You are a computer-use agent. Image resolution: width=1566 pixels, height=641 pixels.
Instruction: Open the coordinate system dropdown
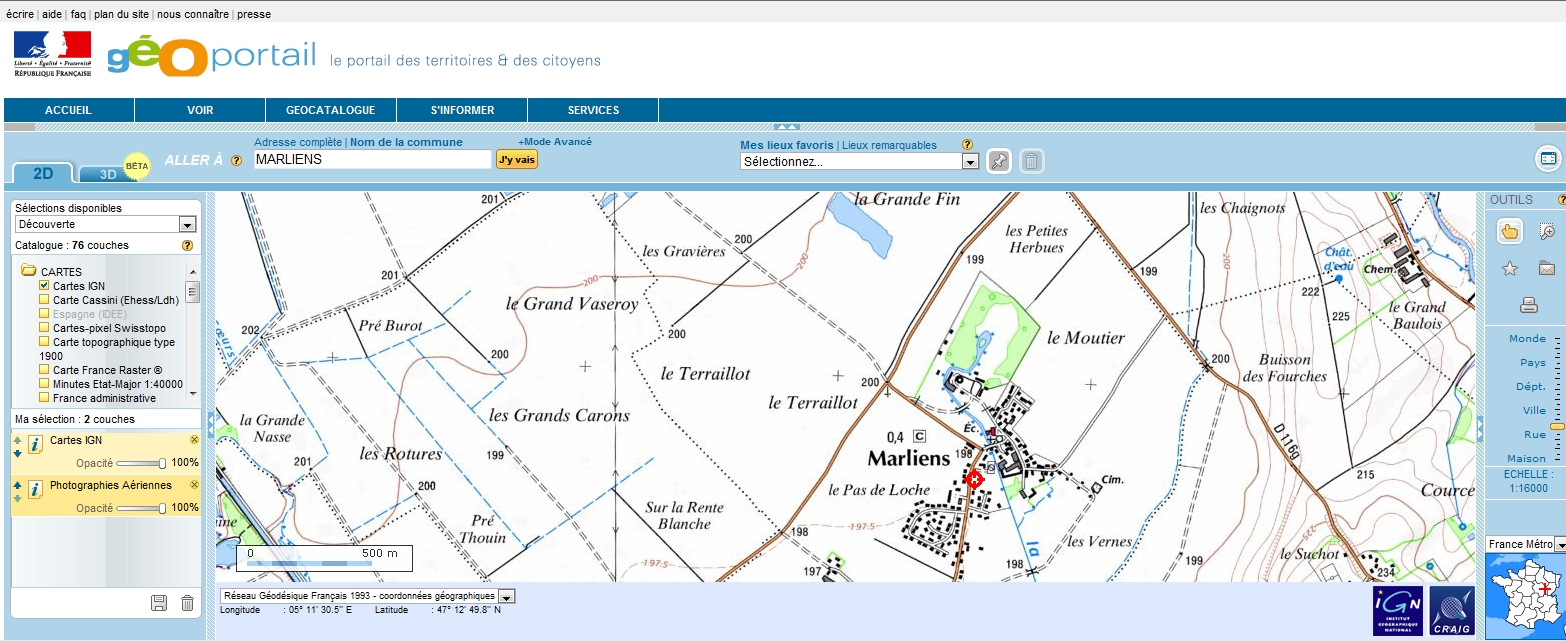tap(367, 596)
